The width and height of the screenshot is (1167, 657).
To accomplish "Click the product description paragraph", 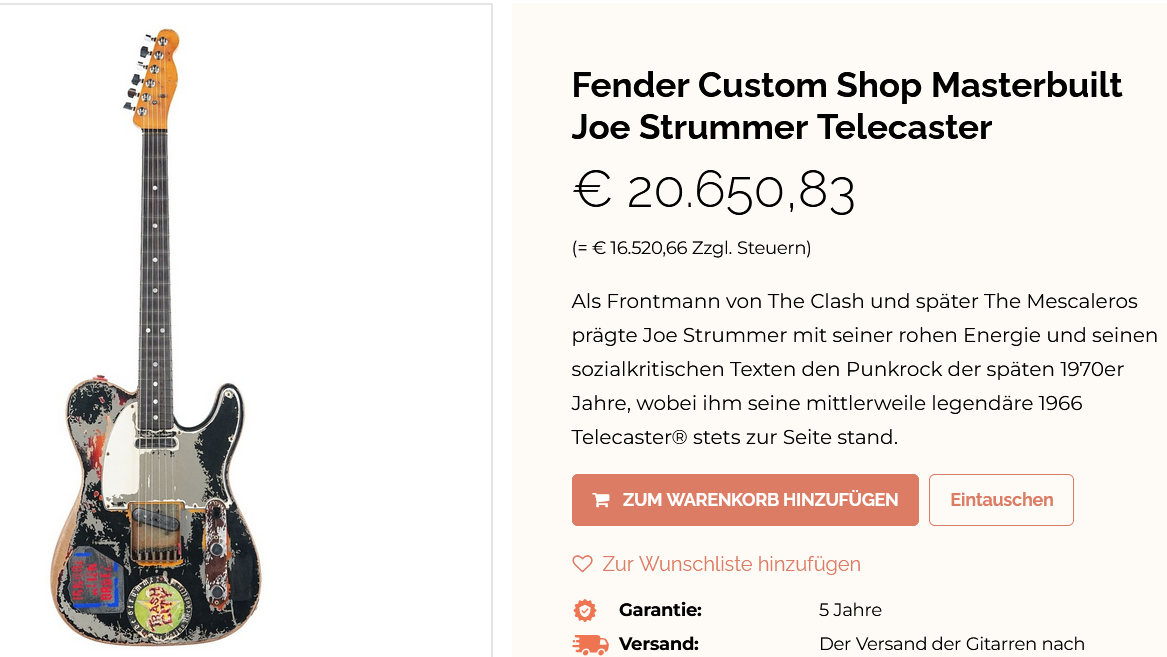I will pos(864,369).
